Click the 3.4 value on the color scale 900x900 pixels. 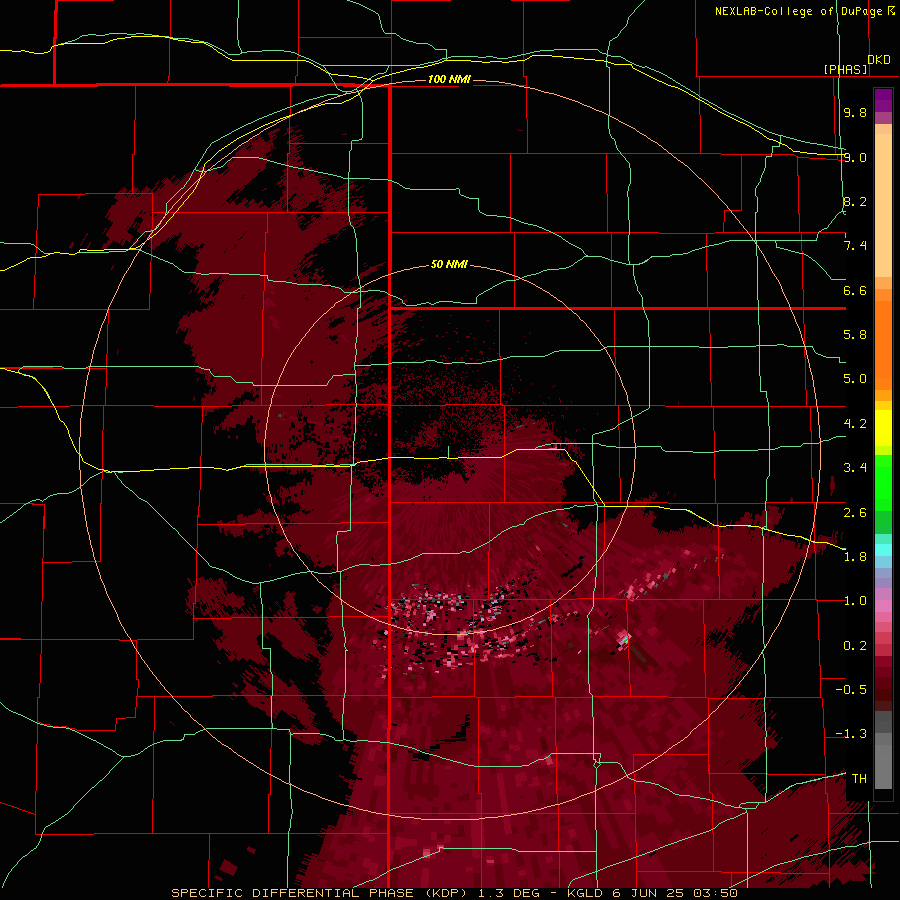pyautogui.click(x=855, y=468)
